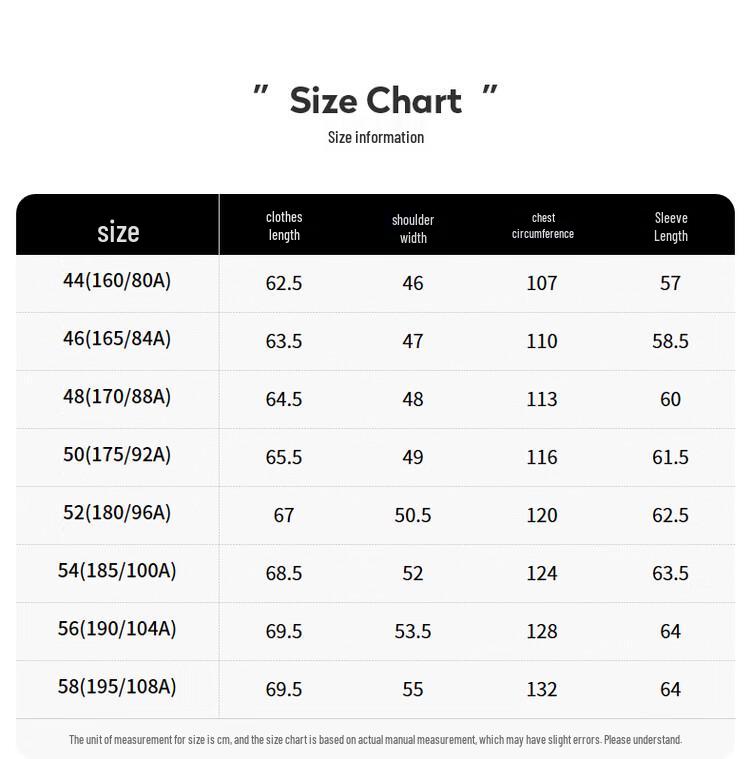Viewport: 750px width, 759px height.
Task: Click the 46(165/84A) size row label
Action: tap(117, 339)
